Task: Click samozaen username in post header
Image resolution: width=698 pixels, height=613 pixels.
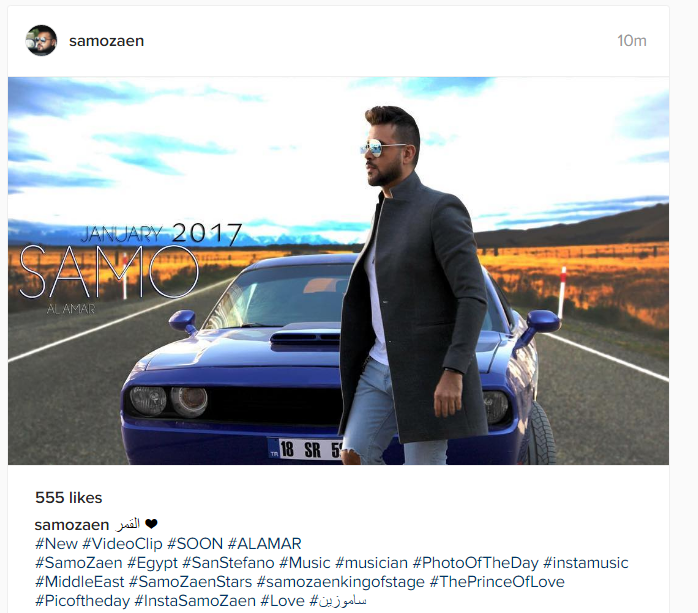Action: 106,41
